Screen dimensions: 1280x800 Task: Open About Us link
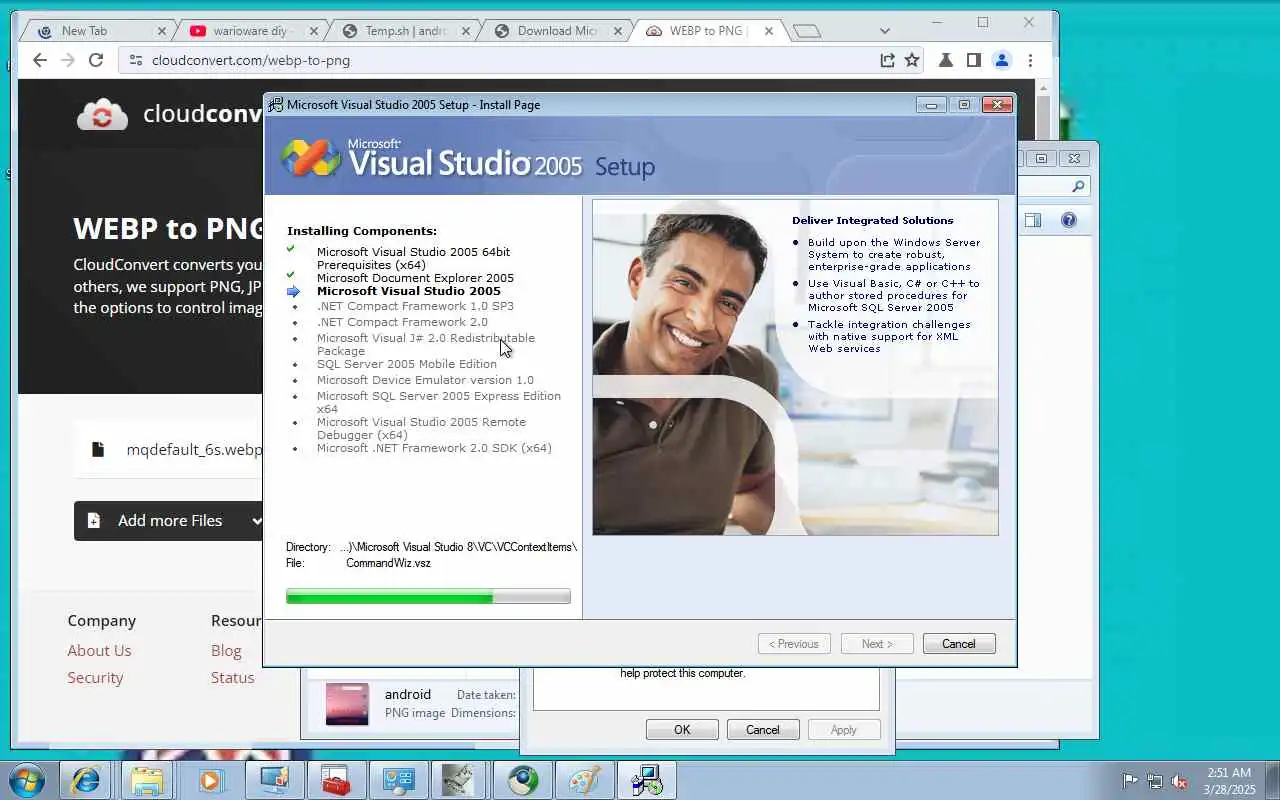click(99, 650)
